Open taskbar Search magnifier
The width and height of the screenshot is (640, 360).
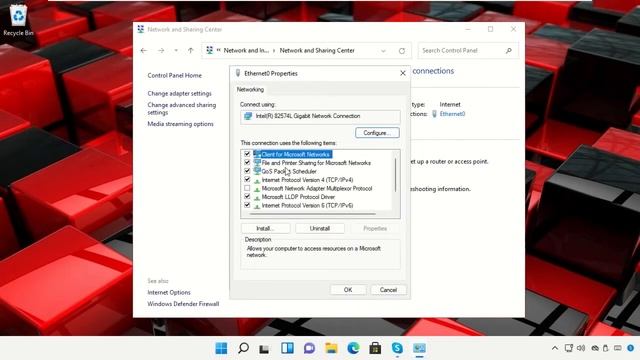point(243,348)
